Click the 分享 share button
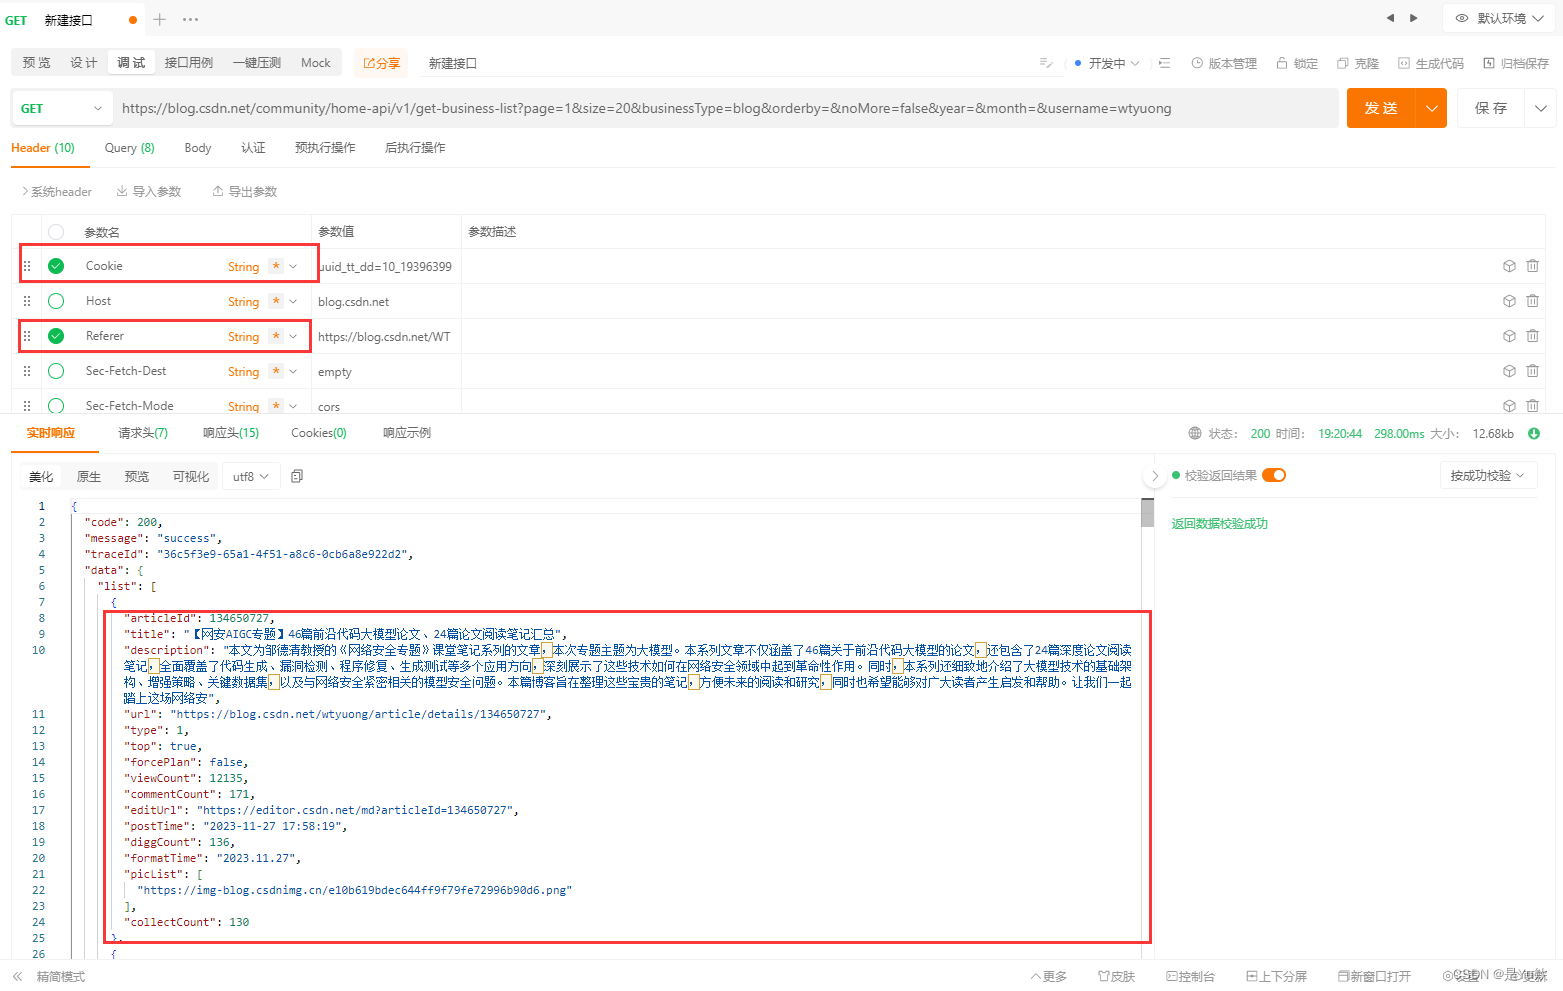Screen dimensions: 1563x991 click(x=381, y=63)
